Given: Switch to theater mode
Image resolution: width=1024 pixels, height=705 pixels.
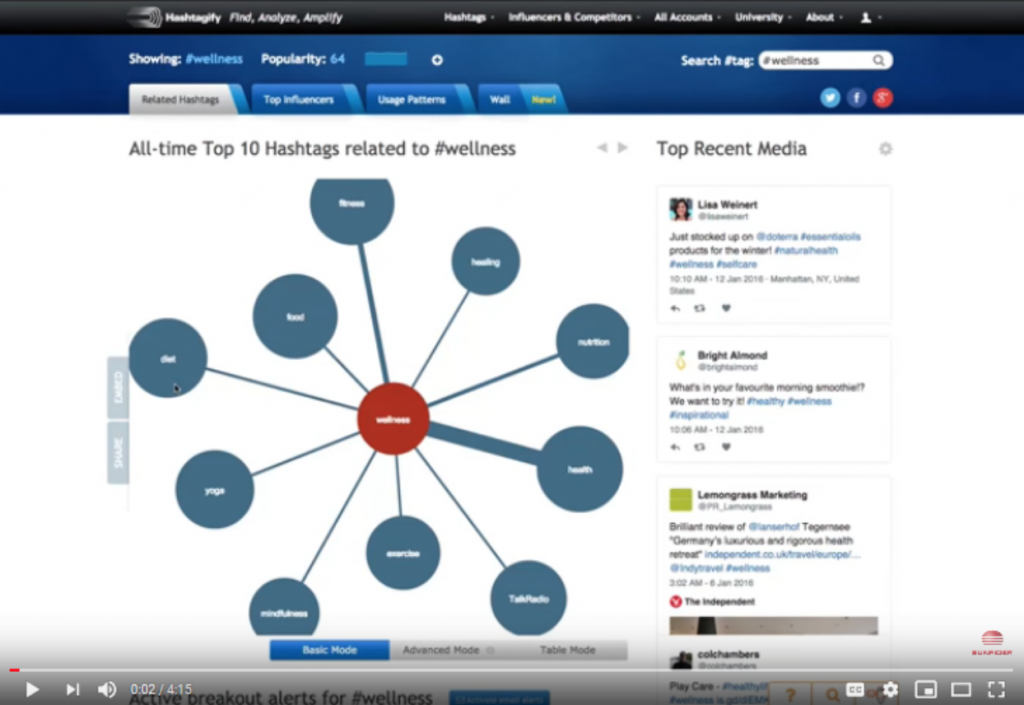Looking at the screenshot, I should tap(961, 689).
